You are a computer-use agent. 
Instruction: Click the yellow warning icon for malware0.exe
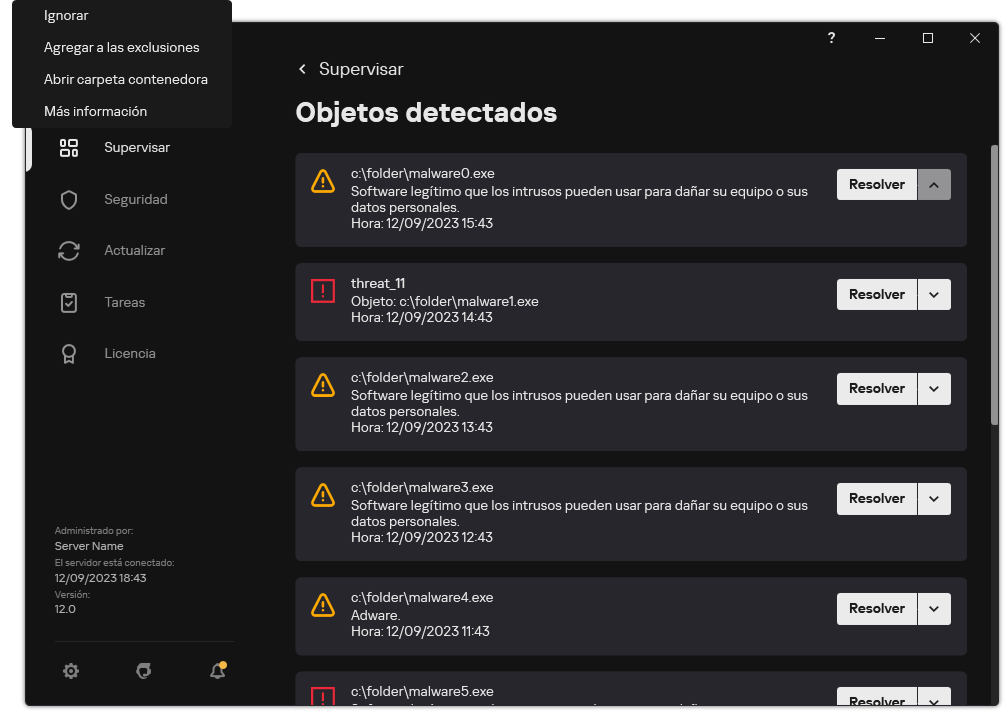click(322, 181)
